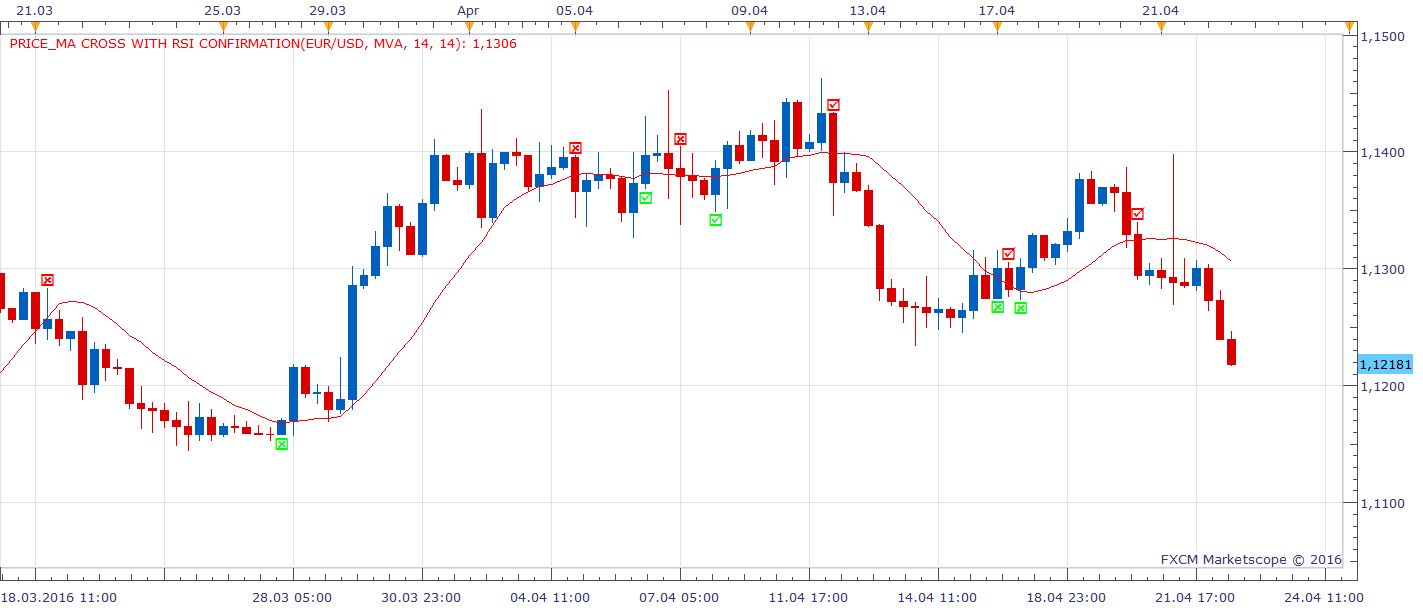Select the 13.04 date marker triangle
The width and height of the screenshot is (1423, 610).
point(868,27)
